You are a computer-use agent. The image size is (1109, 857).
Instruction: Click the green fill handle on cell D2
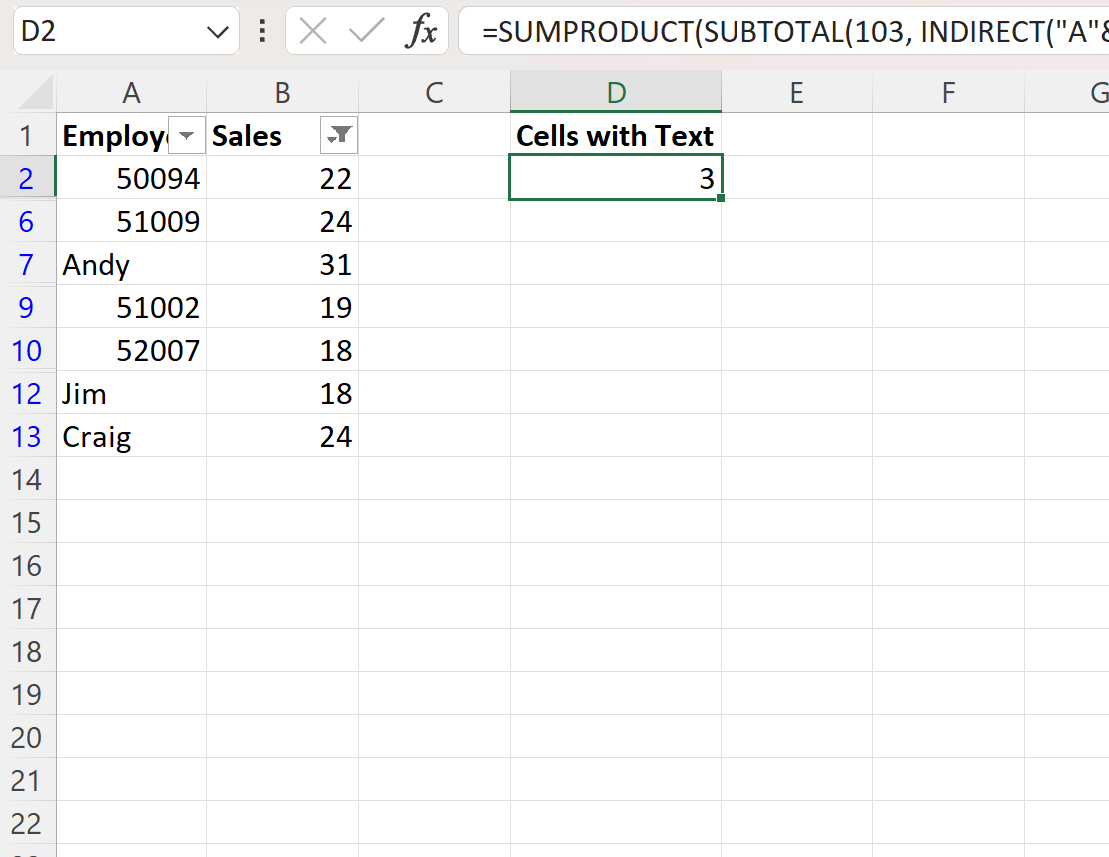tap(719, 199)
